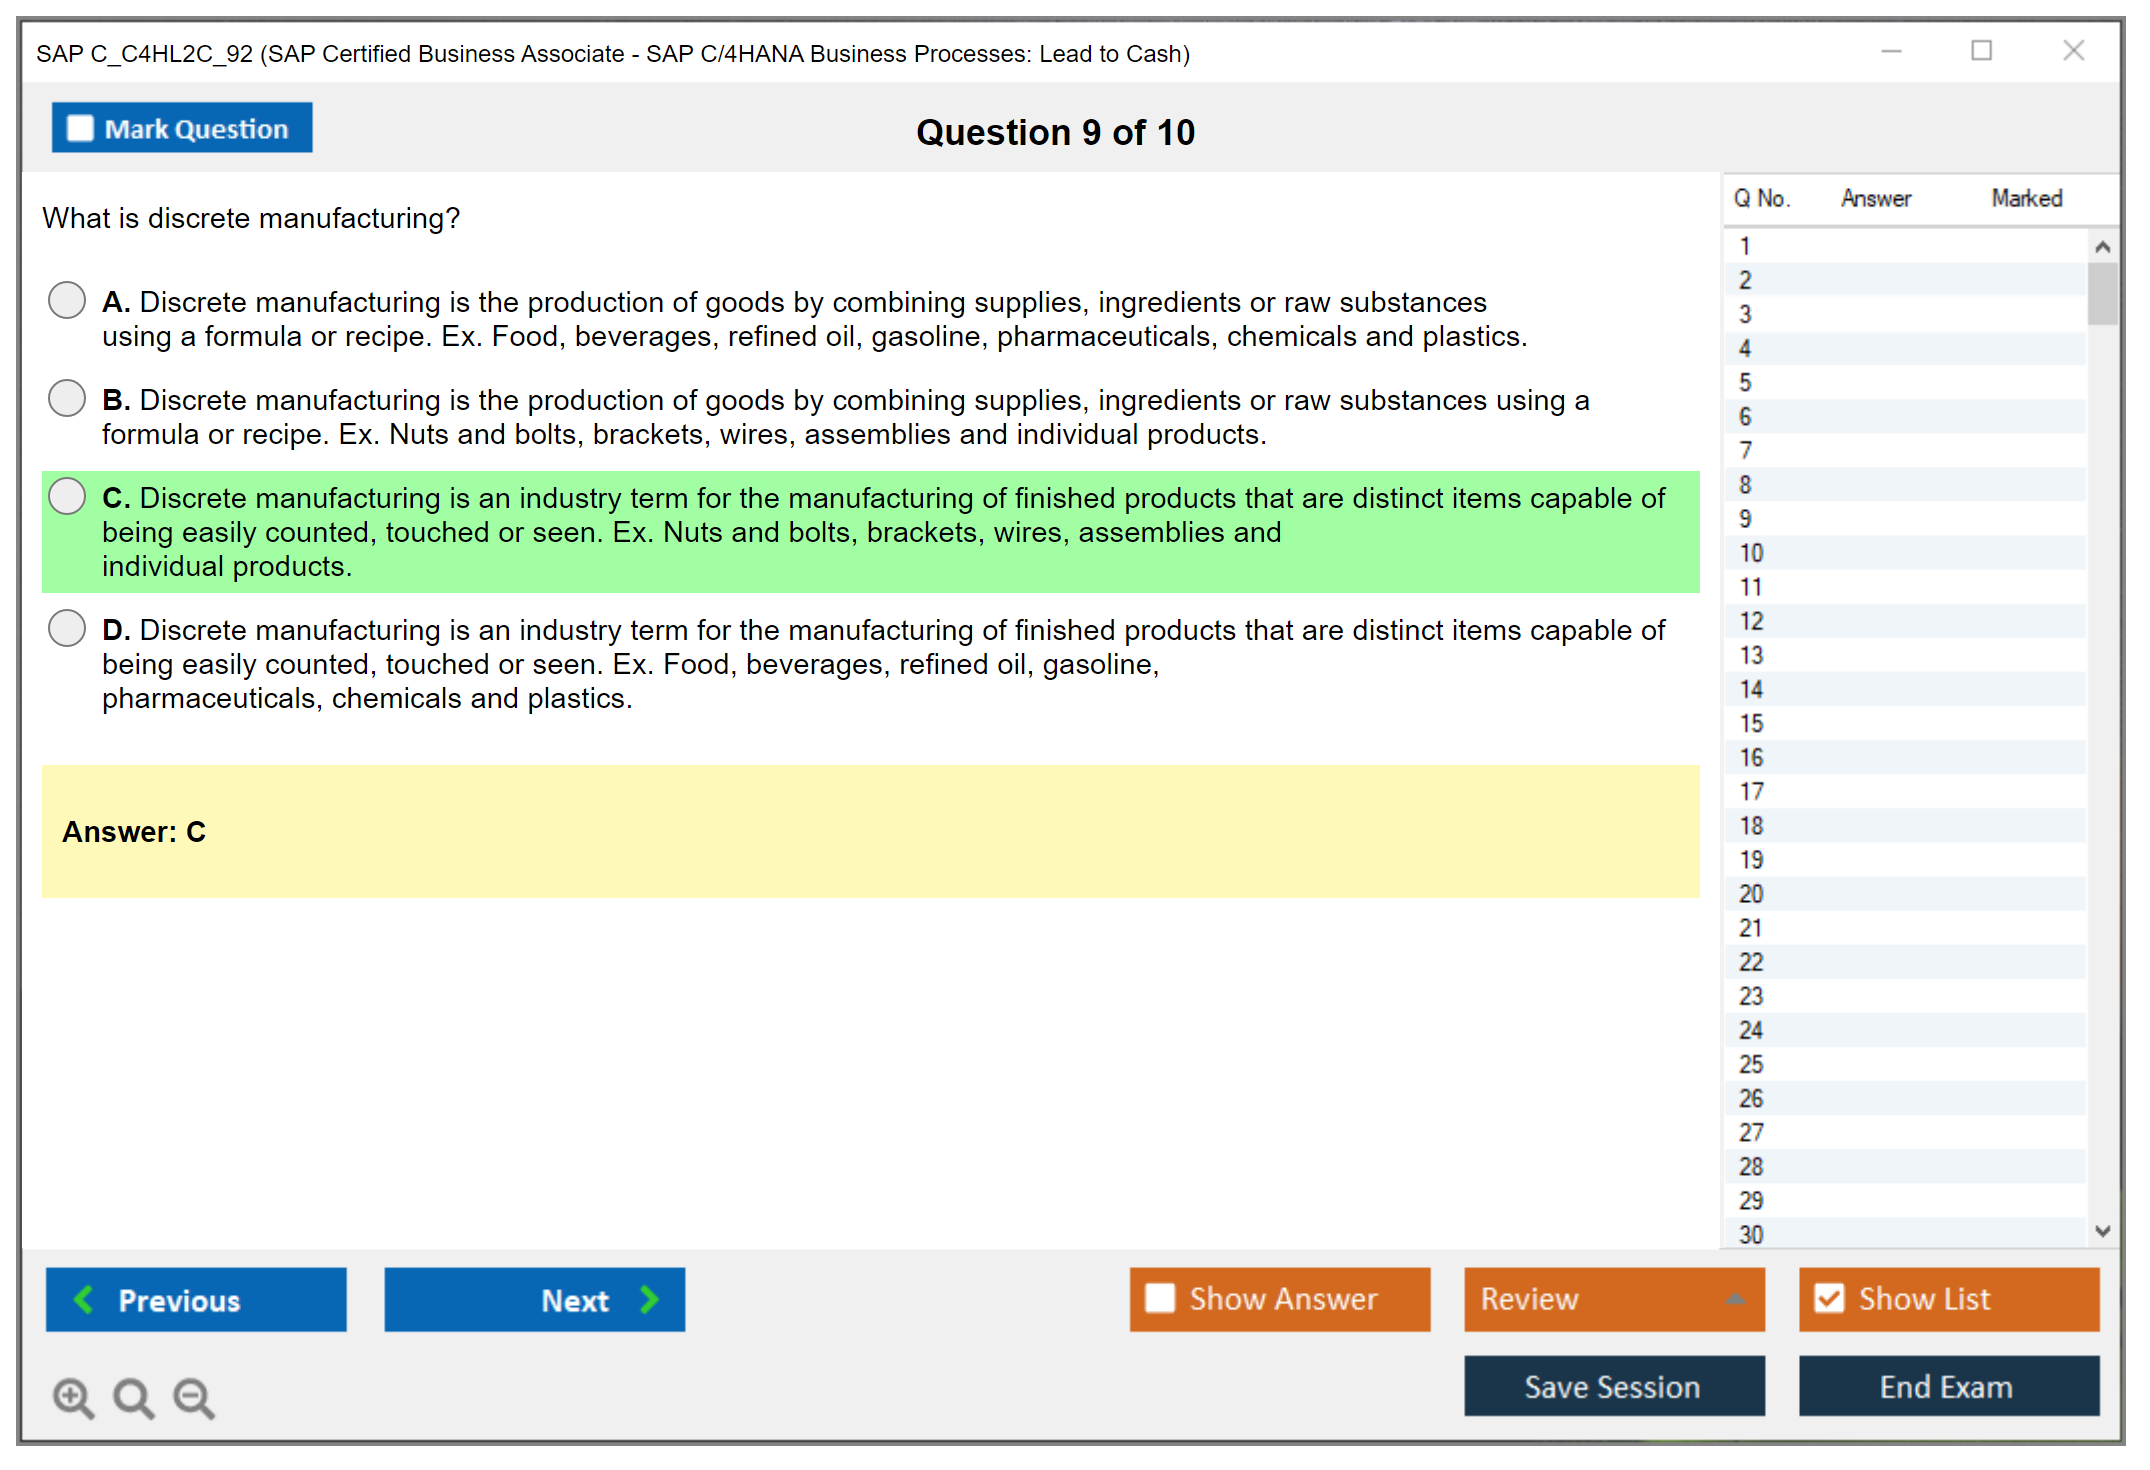Click the question list scrollbar thumb
Image resolution: width=2150 pixels, height=1470 pixels.
coord(2102,293)
